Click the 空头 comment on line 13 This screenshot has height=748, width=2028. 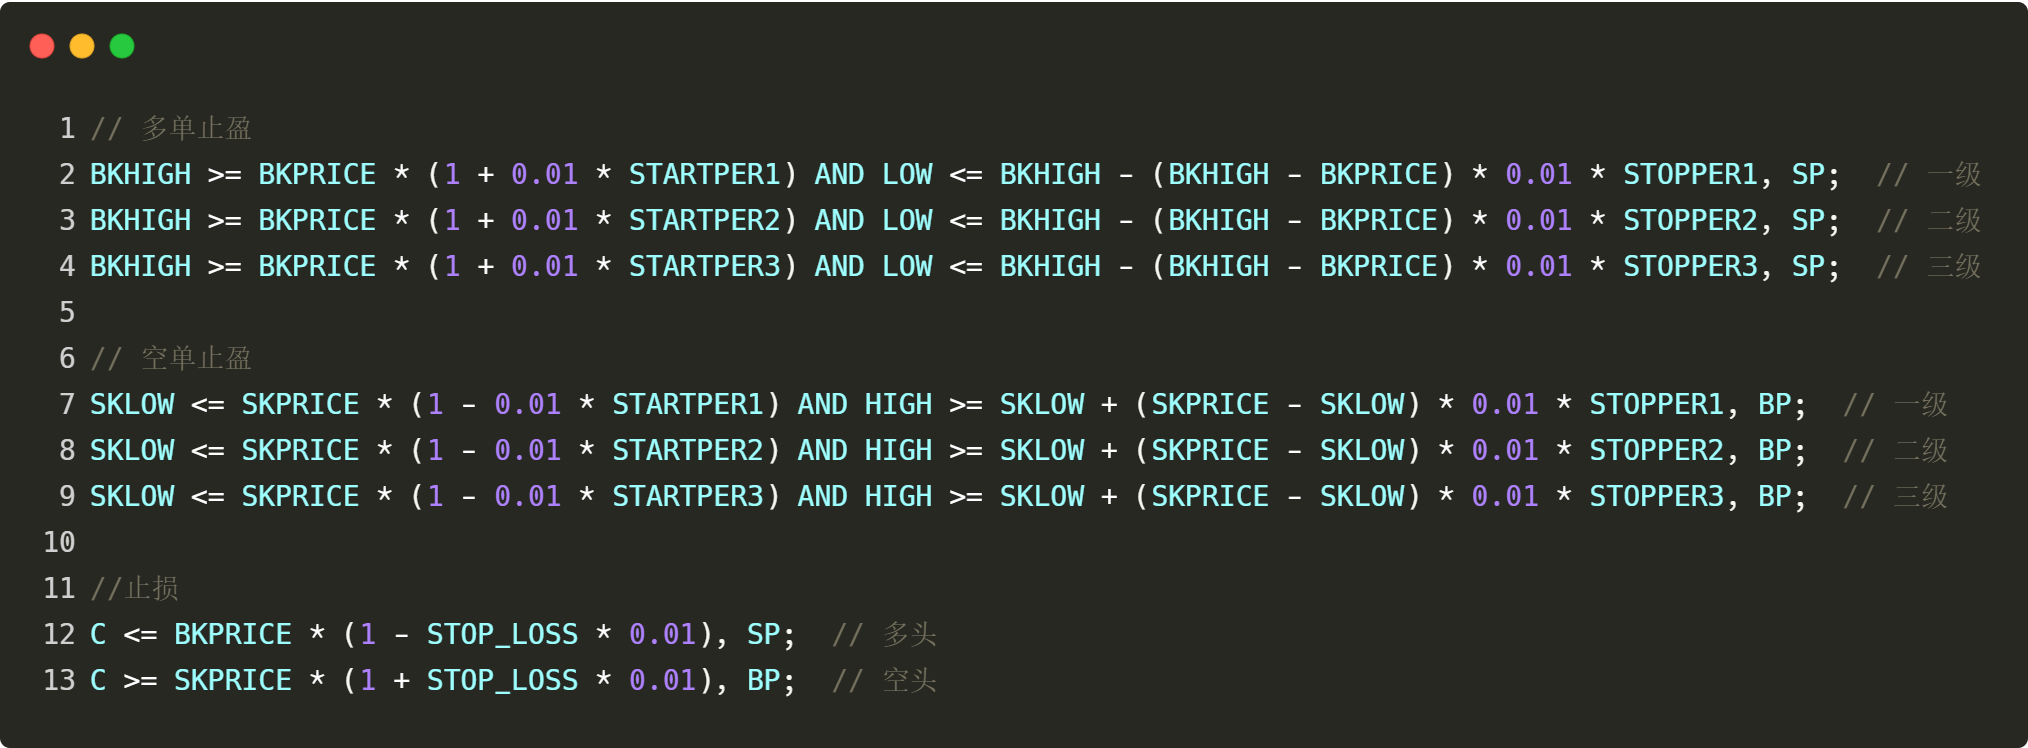pos(909,680)
